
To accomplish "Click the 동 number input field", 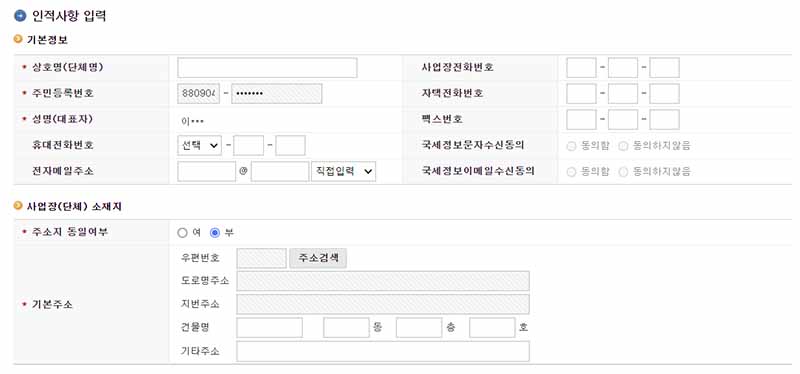I will point(346,328).
